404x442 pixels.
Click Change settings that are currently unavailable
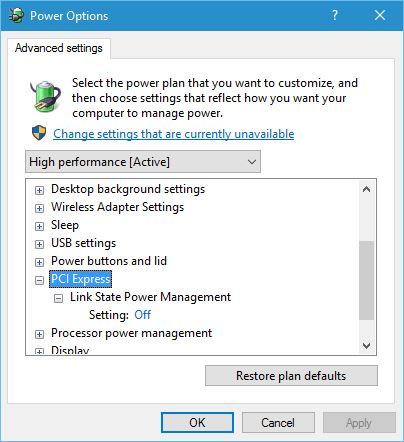coord(174,134)
